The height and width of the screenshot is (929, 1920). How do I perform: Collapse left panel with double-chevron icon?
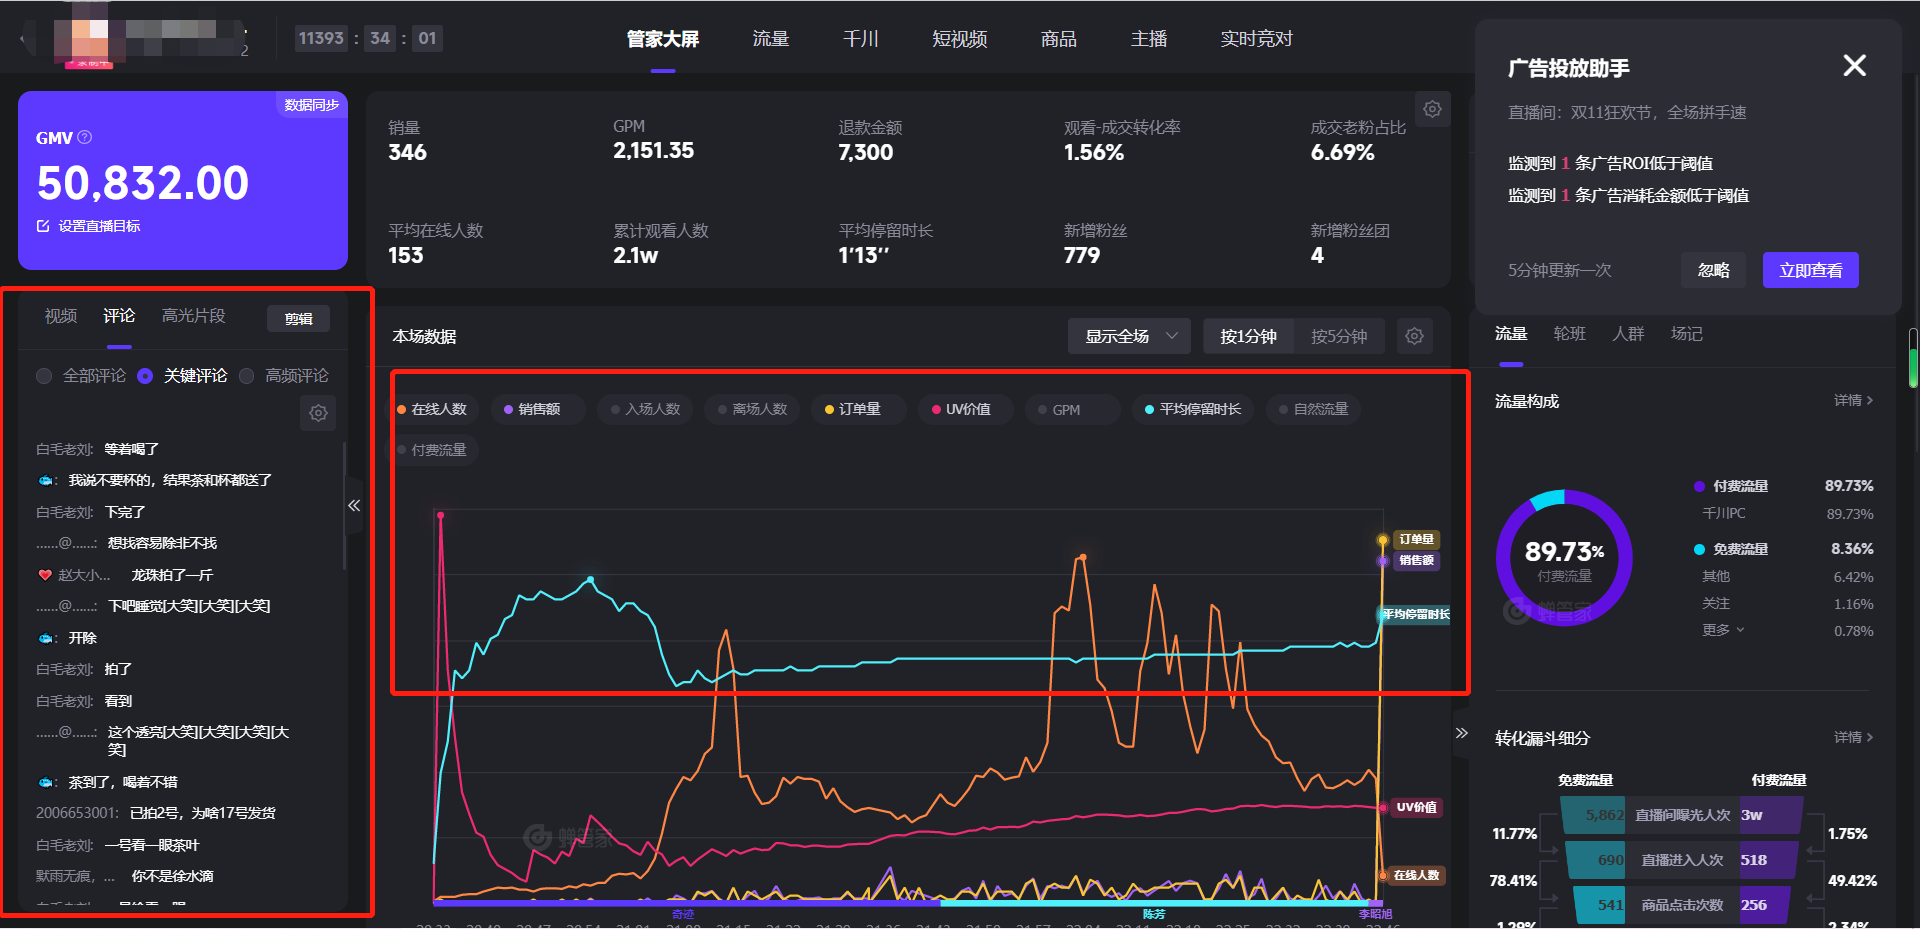point(354,506)
